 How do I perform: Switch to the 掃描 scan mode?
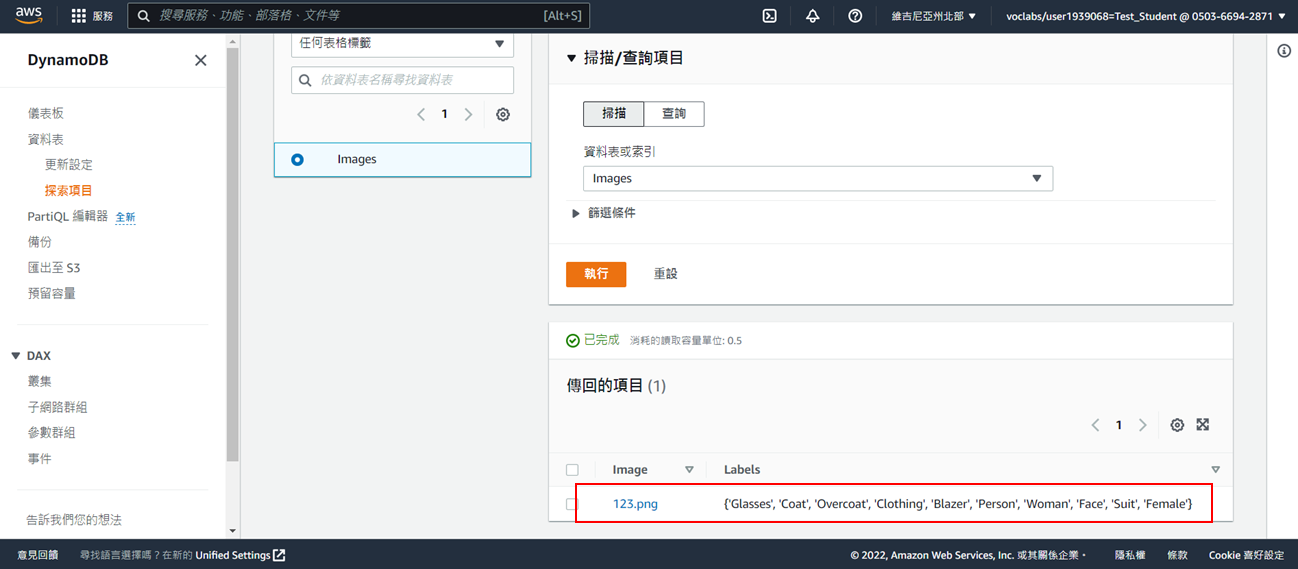tap(614, 114)
